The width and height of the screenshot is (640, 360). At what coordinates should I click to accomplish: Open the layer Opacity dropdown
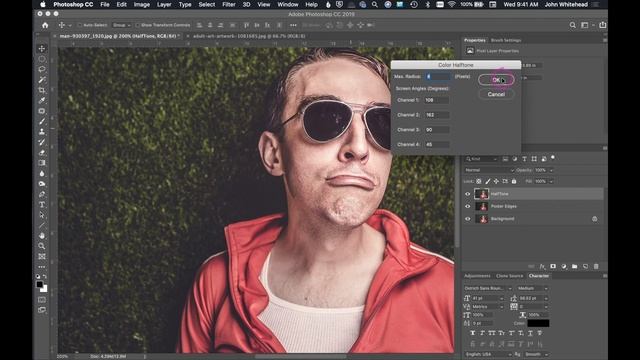[x=551, y=170]
